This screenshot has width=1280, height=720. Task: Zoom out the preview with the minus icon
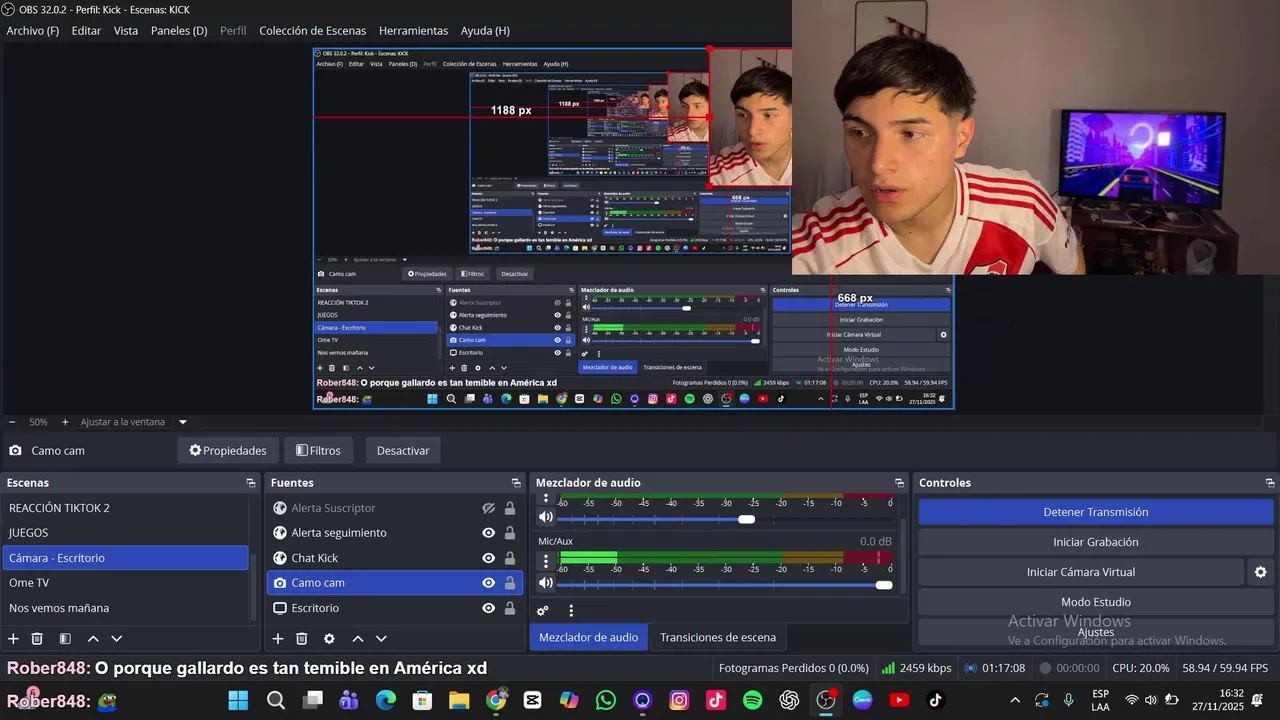(11, 422)
